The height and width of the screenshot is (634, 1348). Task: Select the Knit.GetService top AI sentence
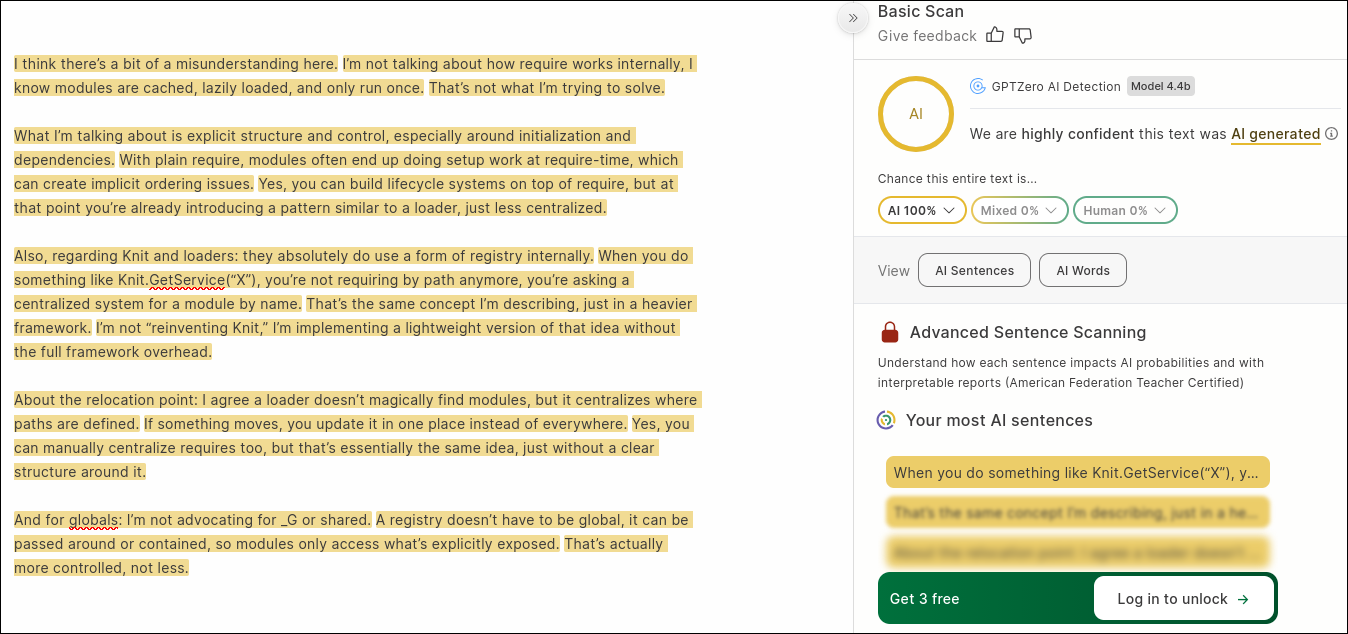[x=1078, y=473]
